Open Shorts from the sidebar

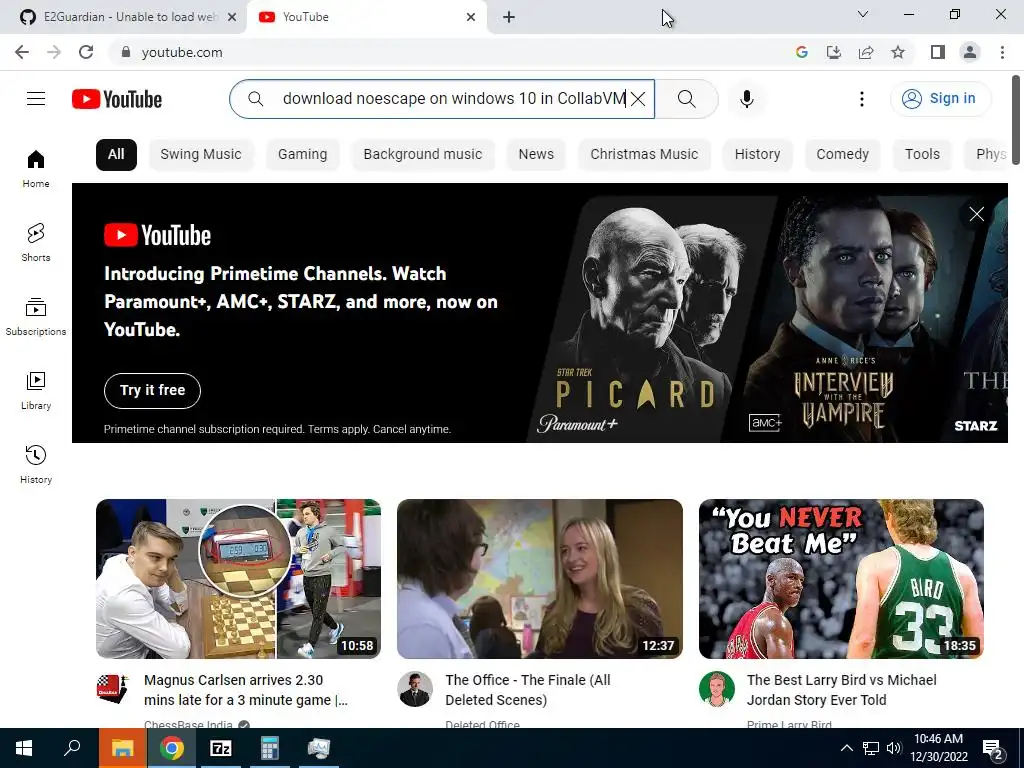[36, 243]
